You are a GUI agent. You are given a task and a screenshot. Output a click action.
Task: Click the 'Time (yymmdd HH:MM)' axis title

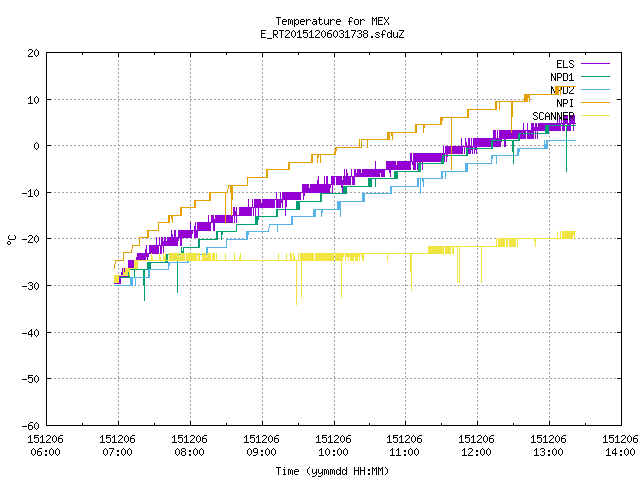click(332, 471)
